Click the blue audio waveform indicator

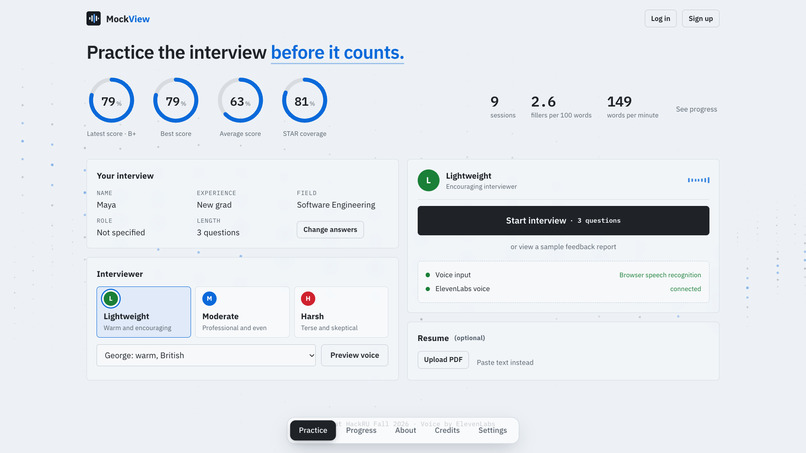tap(699, 180)
